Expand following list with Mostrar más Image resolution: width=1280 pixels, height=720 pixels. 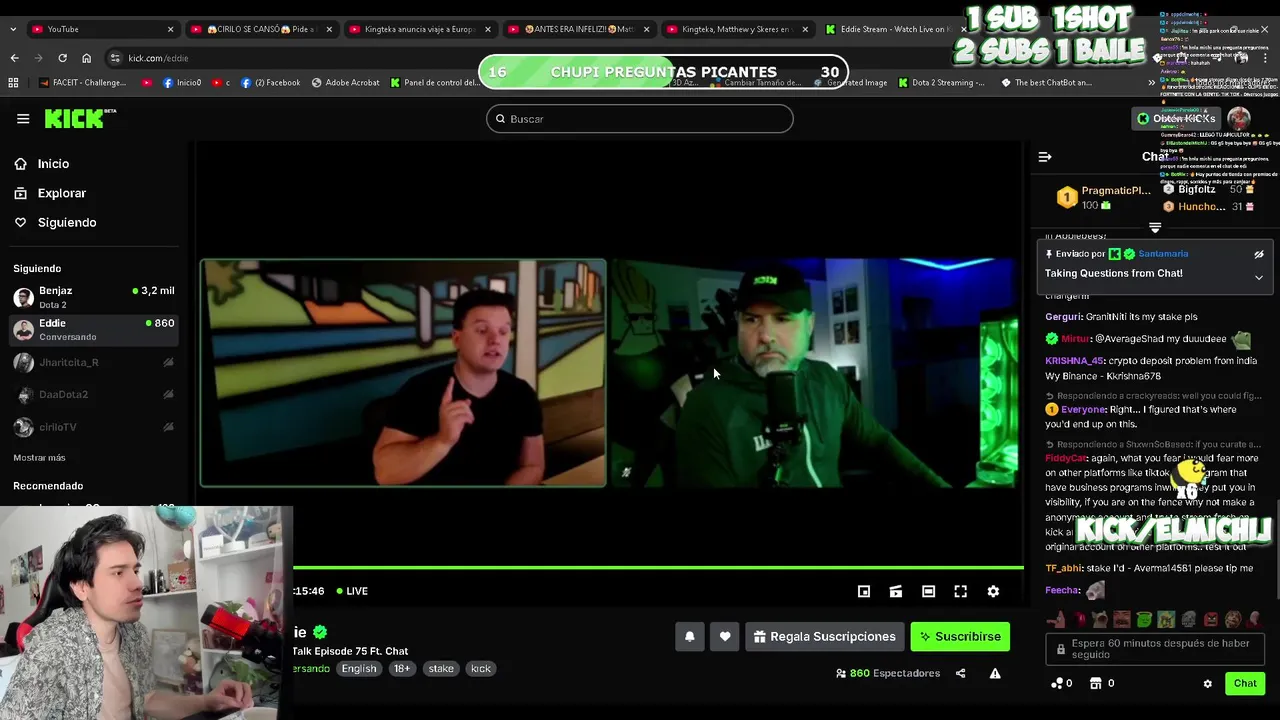39,458
